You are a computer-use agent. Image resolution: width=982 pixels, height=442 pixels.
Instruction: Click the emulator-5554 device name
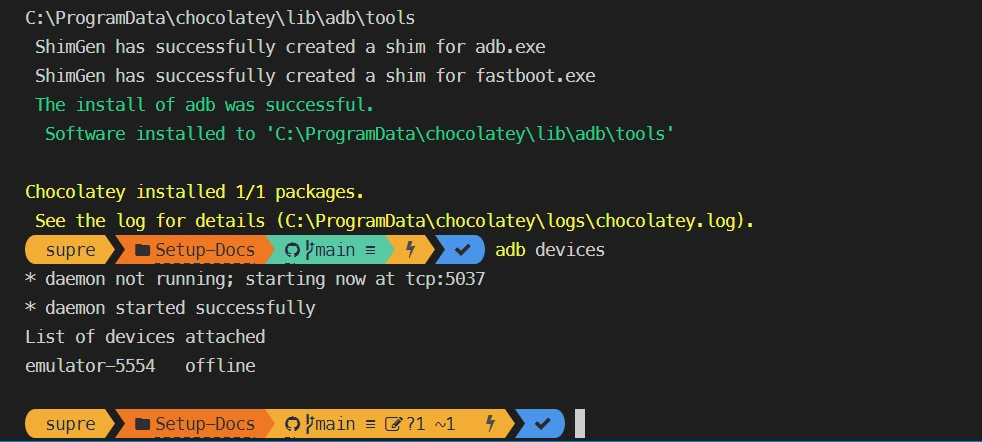point(90,366)
